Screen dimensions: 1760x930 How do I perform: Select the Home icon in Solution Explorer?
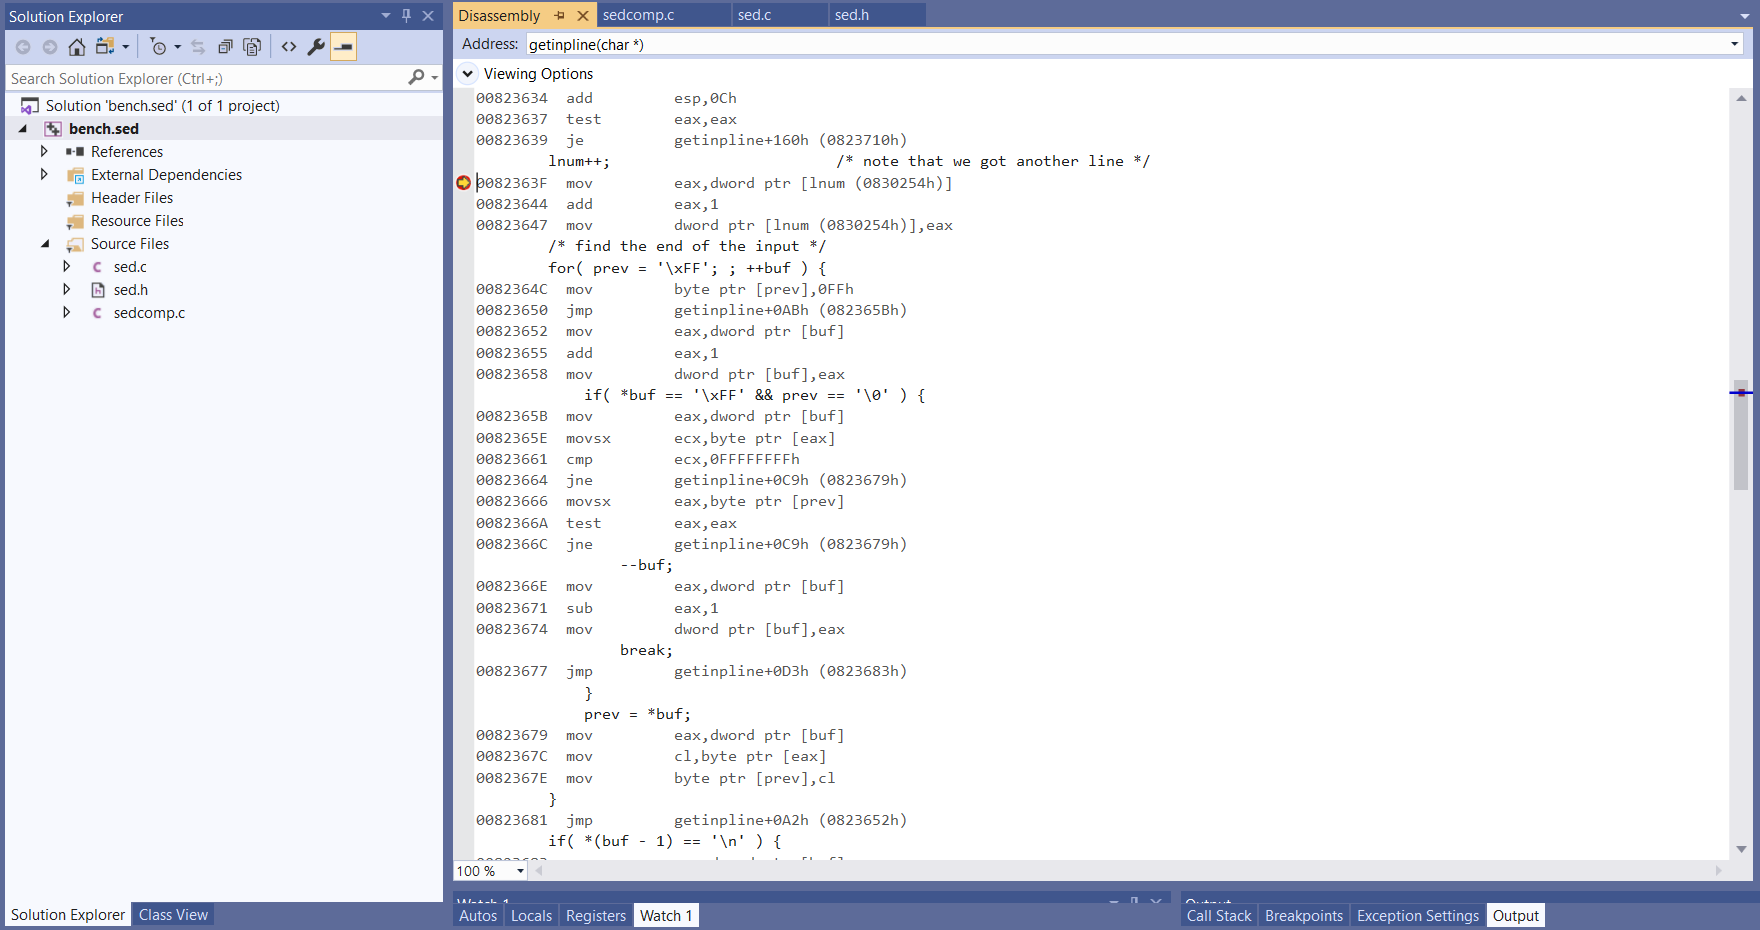[x=76, y=46]
